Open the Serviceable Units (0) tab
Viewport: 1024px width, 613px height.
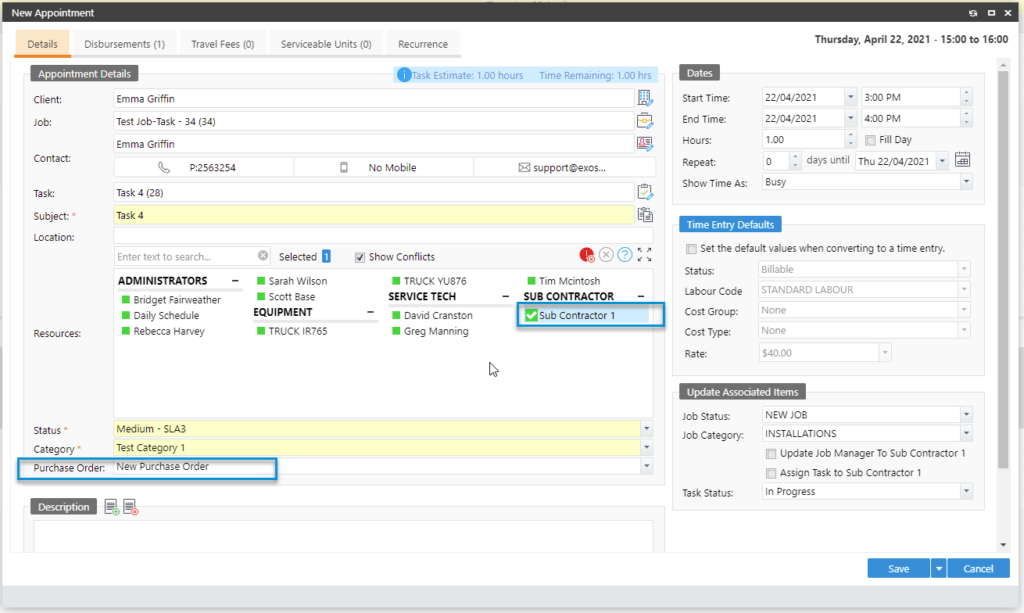(x=326, y=44)
